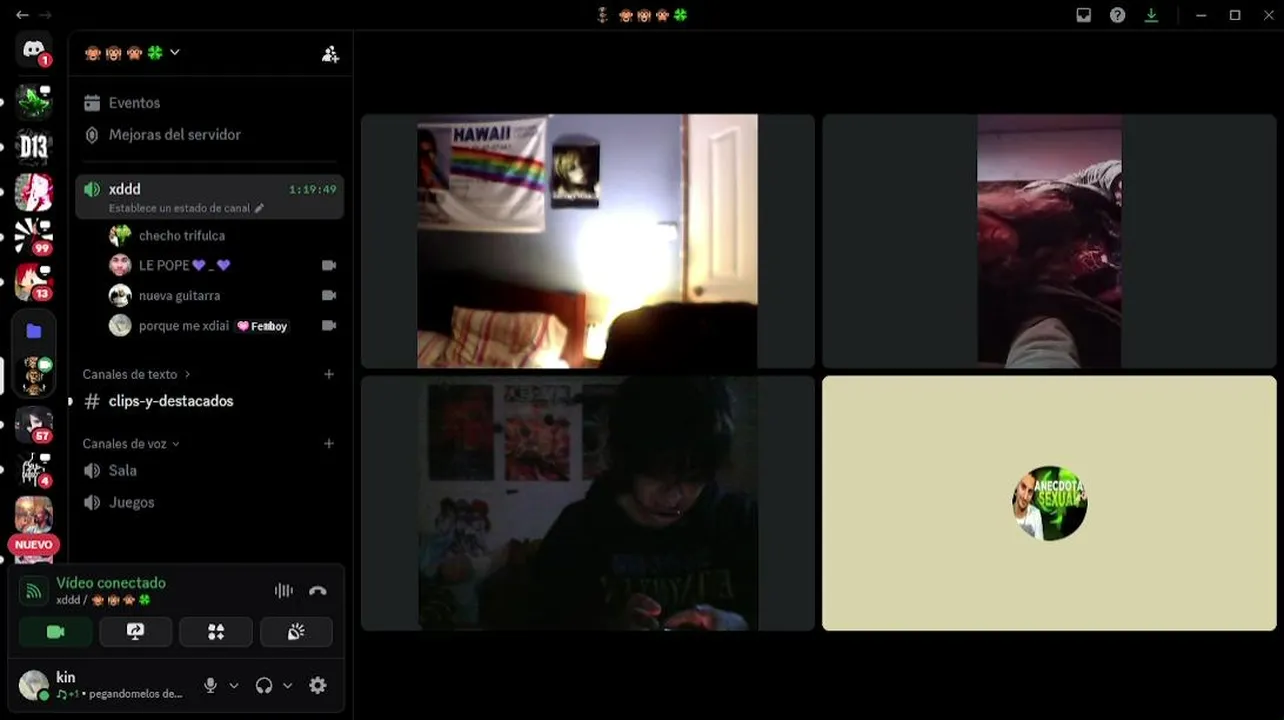Open the server name dropdown menu
Screen dimensions: 1284x720
(132, 53)
